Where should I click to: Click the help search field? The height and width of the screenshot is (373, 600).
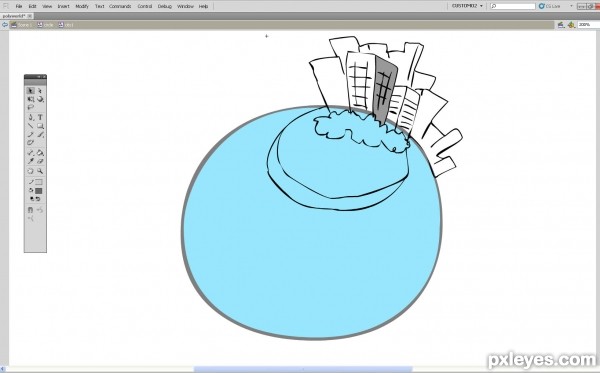(513, 6)
